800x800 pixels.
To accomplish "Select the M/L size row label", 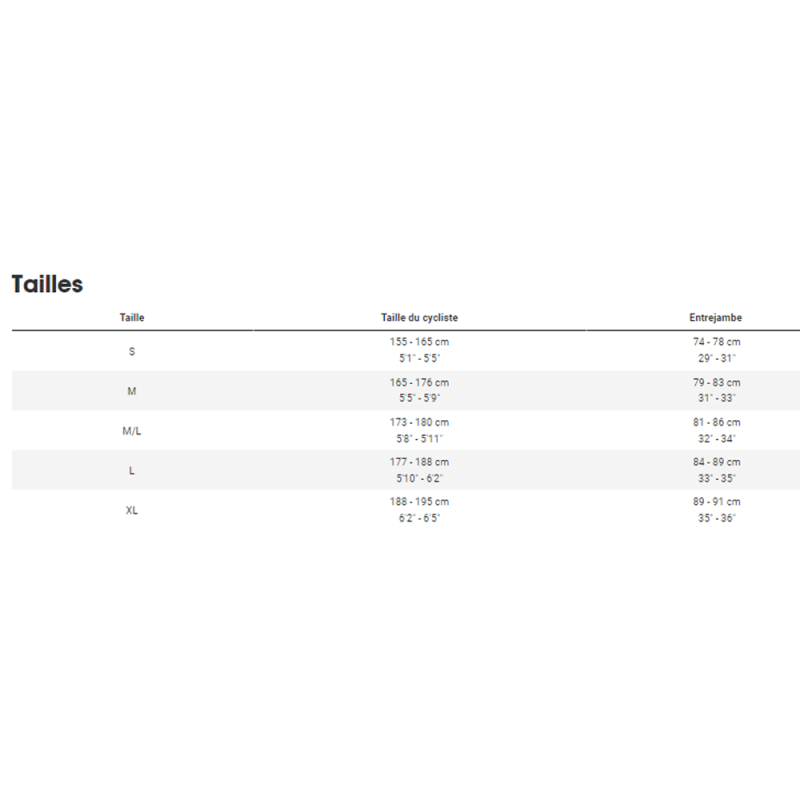I will pos(132,431).
